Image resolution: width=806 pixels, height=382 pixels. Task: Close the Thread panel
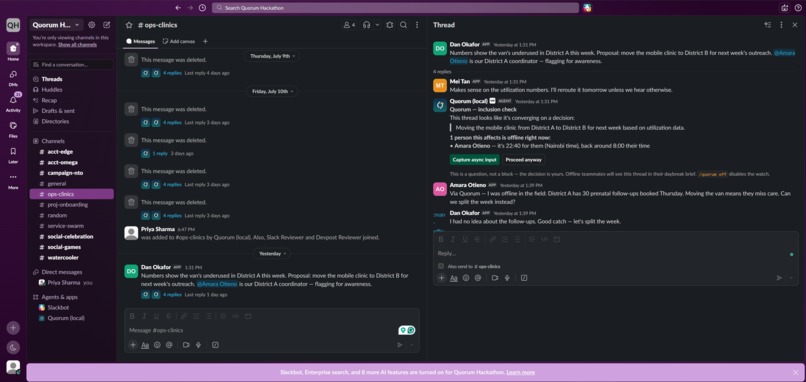point(795,25)
